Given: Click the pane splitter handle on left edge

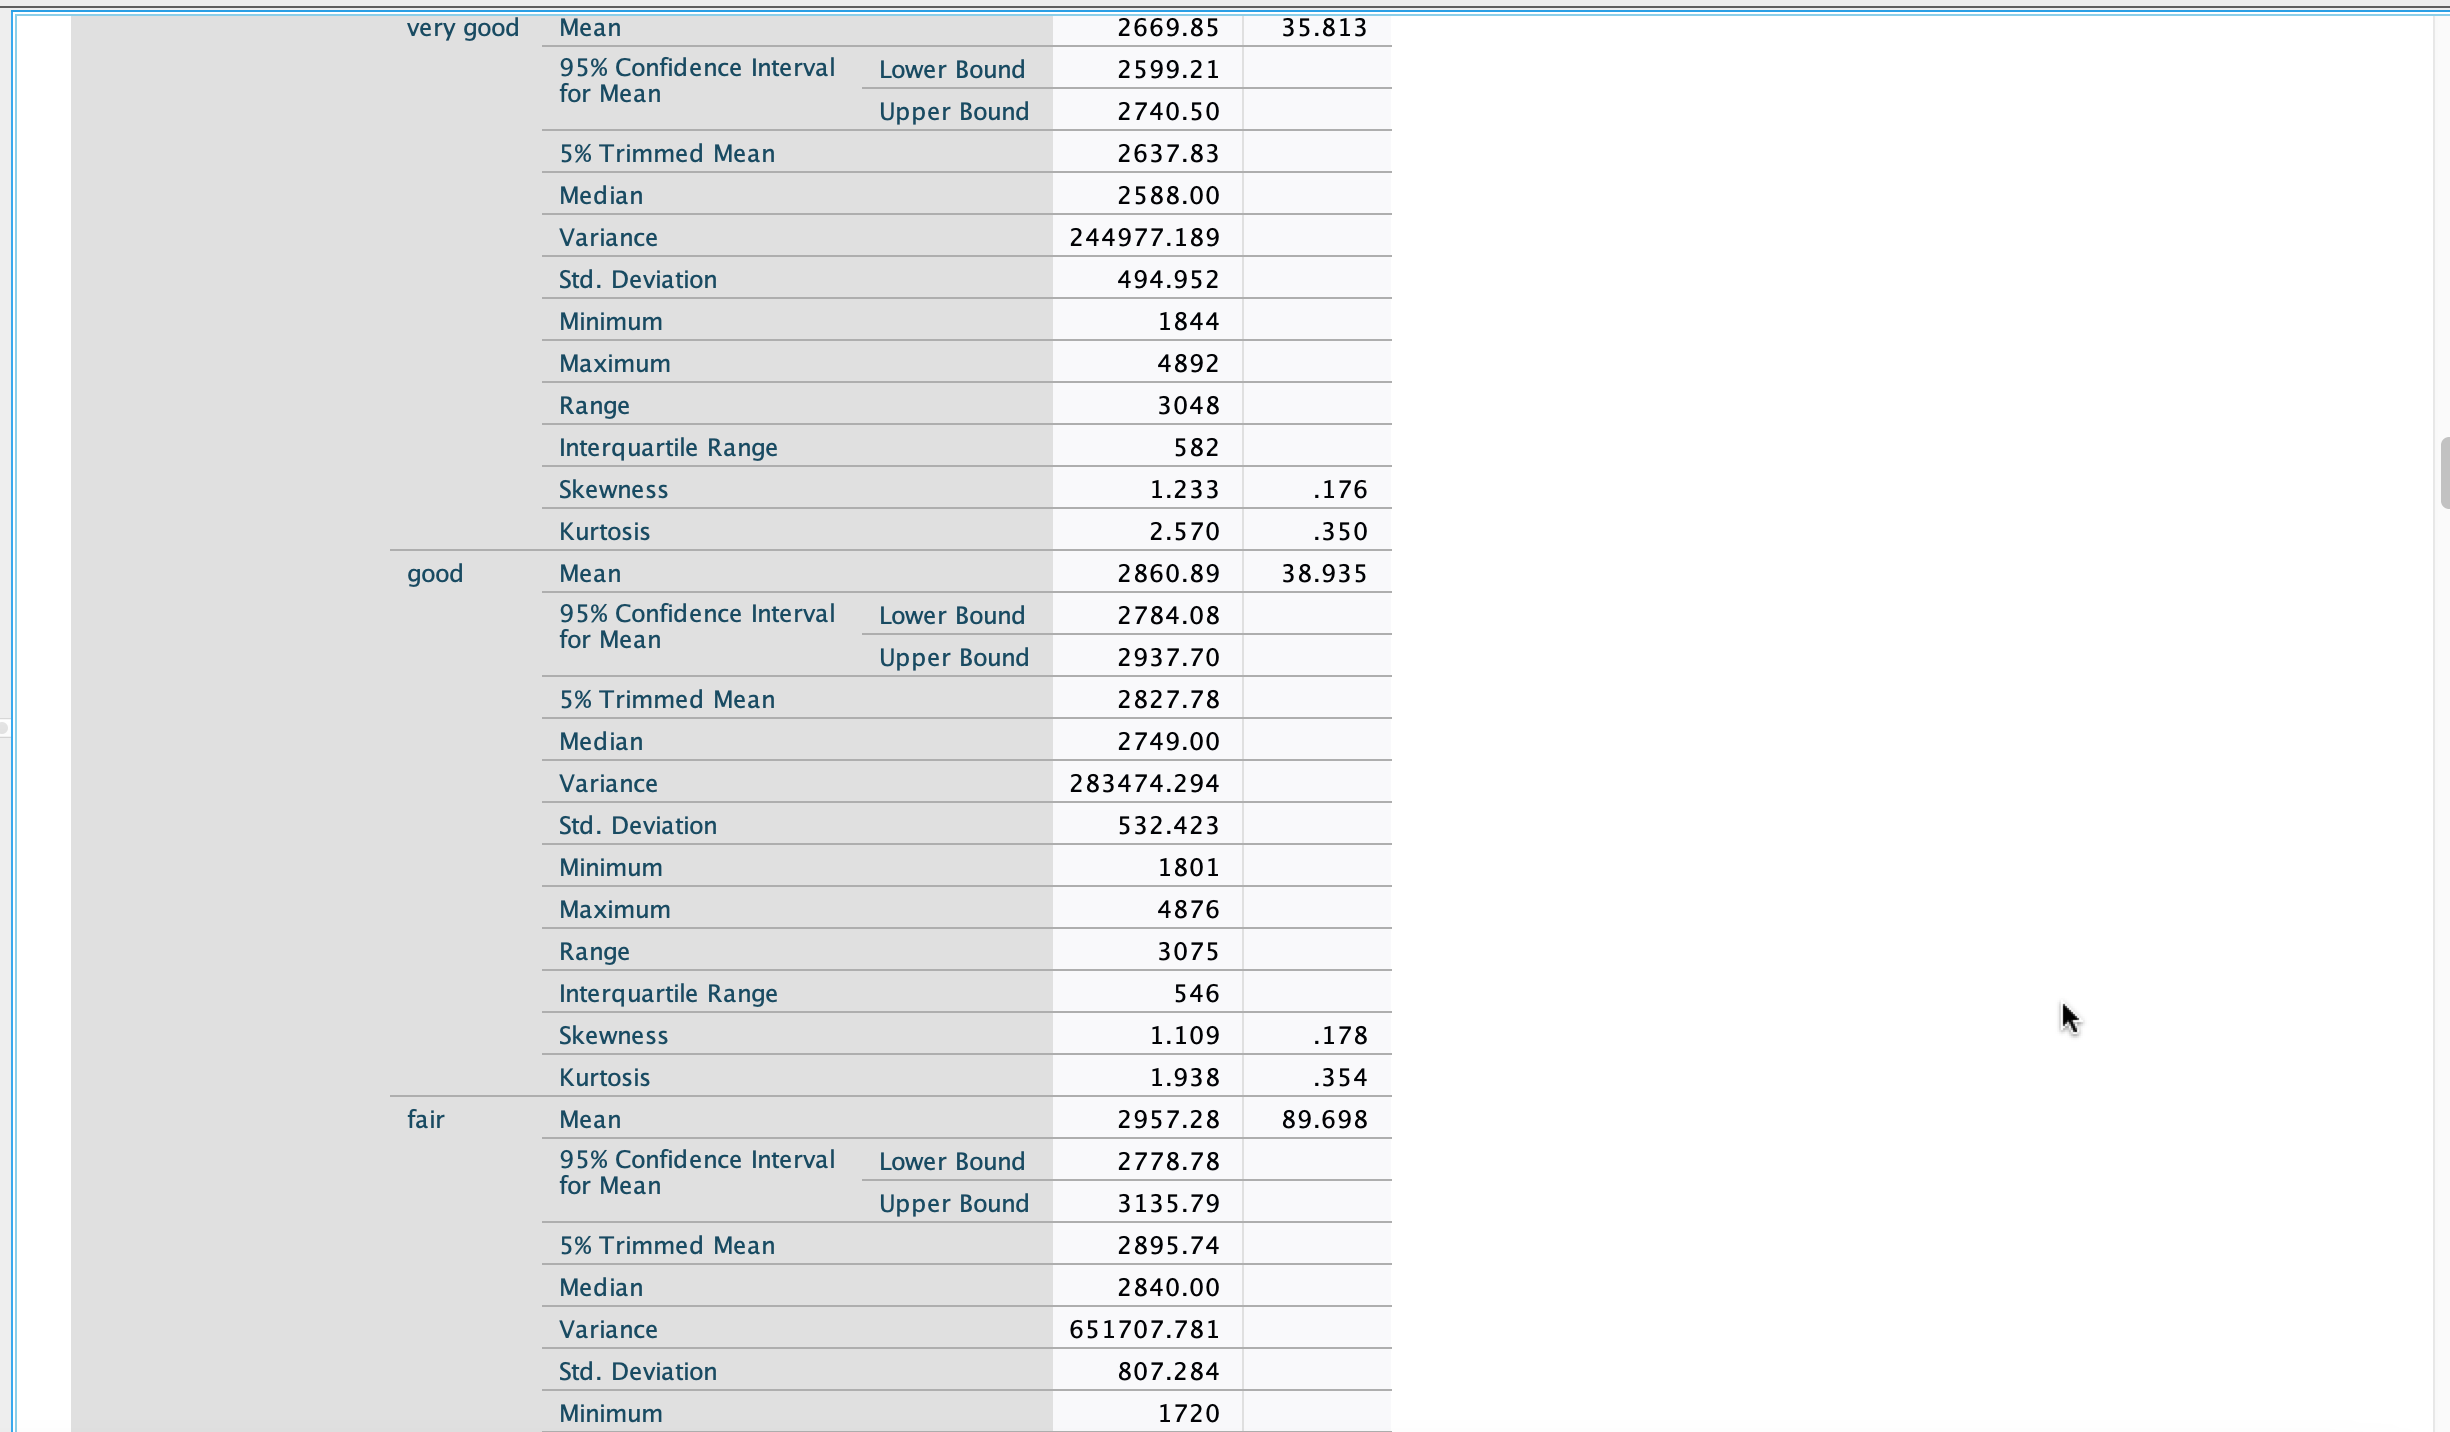Looking at the screenshot, I should [5, 728].
